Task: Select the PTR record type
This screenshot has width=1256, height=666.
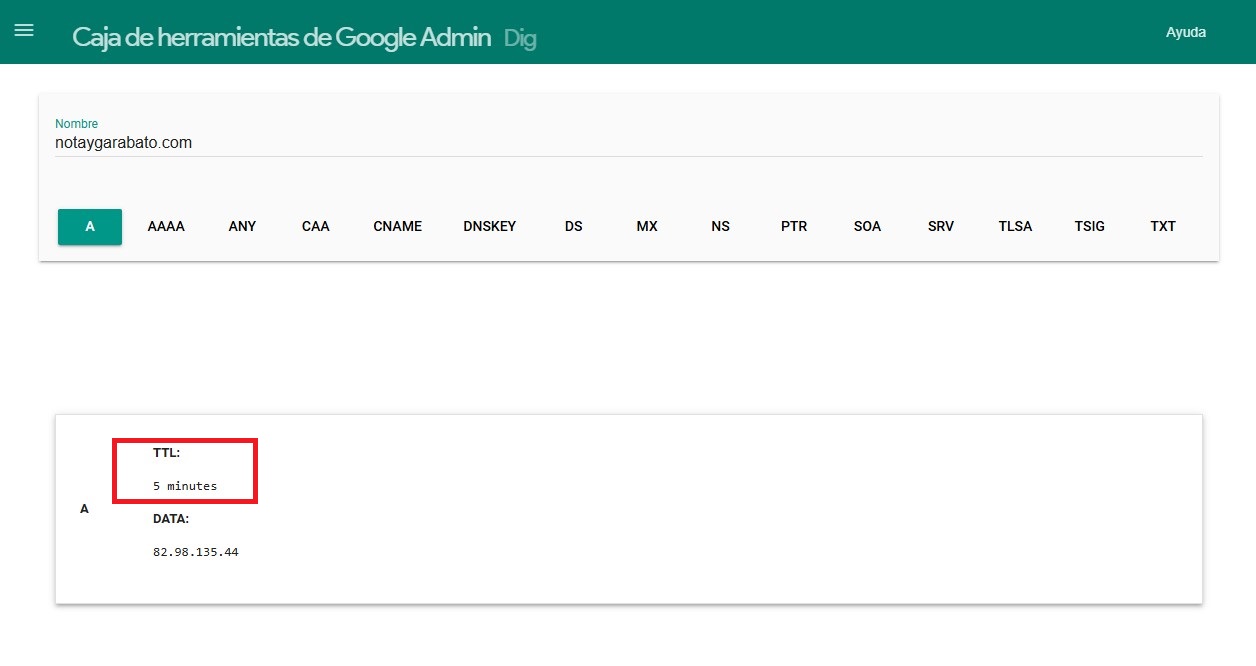Action: 794,226
